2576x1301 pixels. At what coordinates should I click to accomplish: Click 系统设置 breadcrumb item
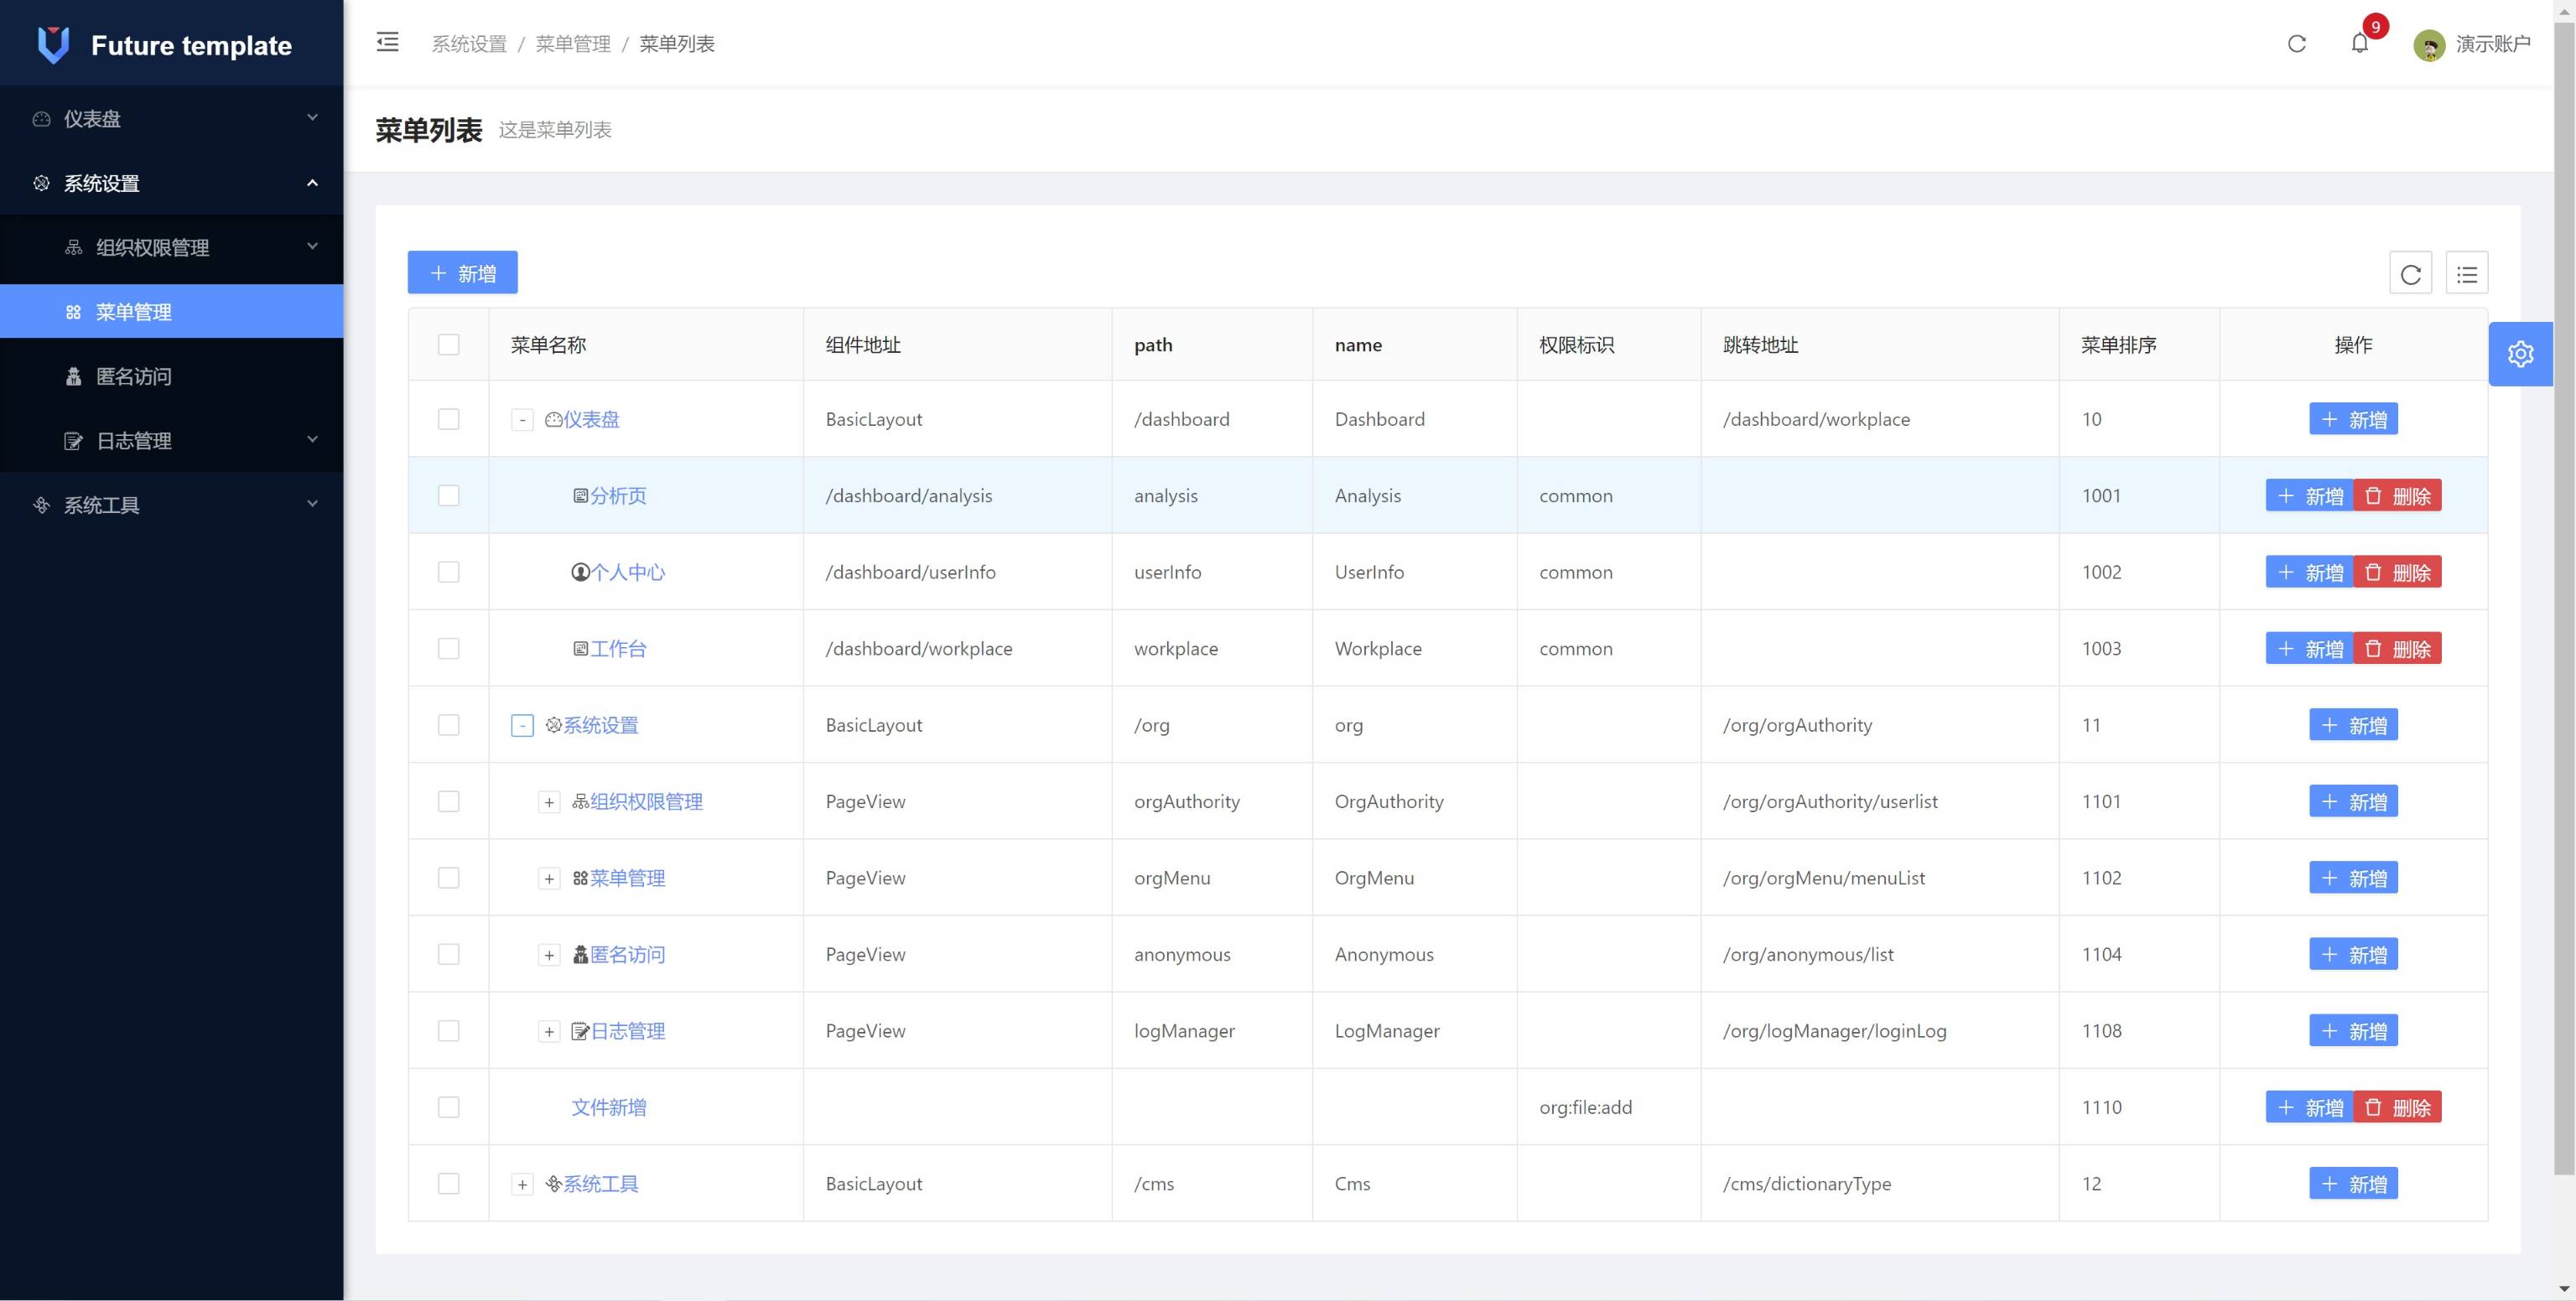[469, 44]
